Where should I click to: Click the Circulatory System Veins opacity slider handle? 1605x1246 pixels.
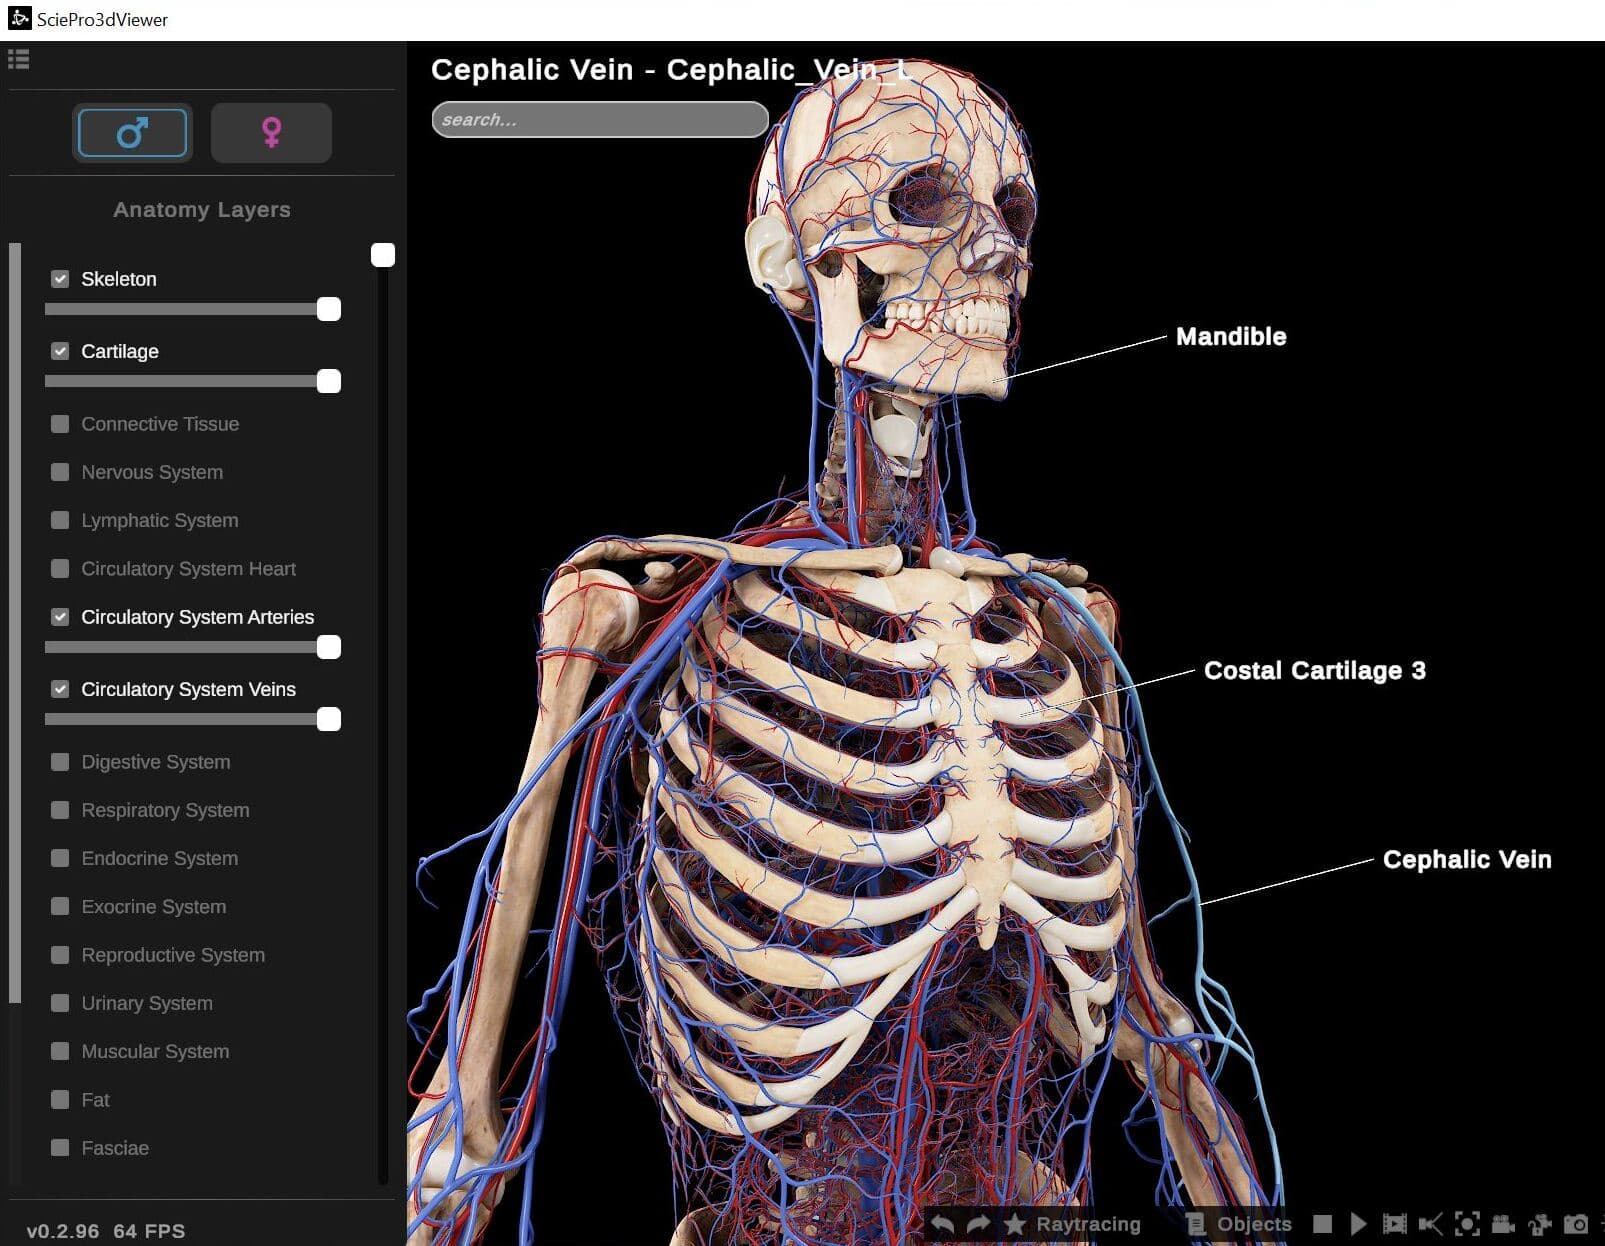point(329,720)
